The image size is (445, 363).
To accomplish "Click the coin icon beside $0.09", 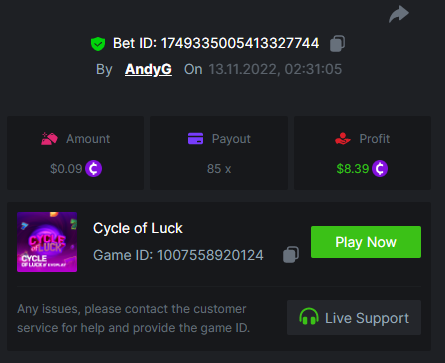I will tap(93, 169).
